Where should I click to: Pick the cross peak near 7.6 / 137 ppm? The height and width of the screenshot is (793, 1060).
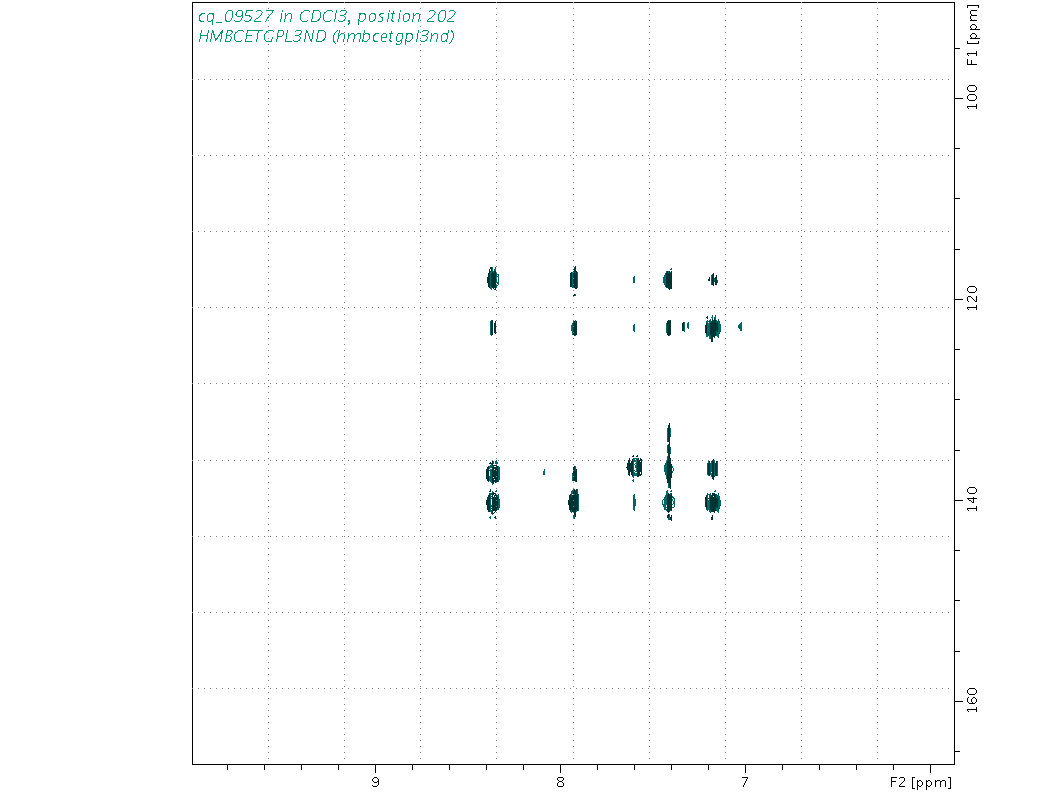[x=634, y=466]
